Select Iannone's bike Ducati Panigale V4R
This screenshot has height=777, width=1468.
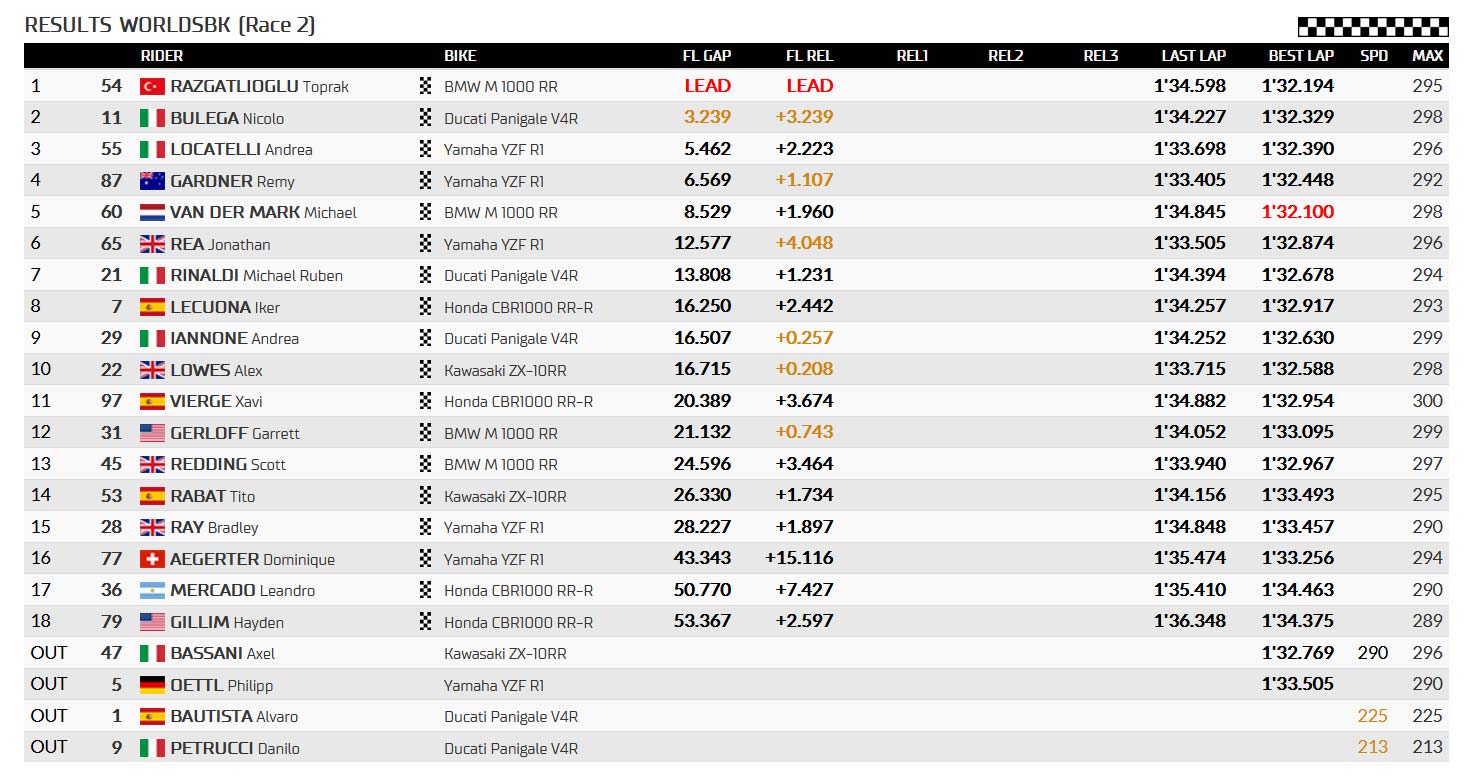coord(511,338)
